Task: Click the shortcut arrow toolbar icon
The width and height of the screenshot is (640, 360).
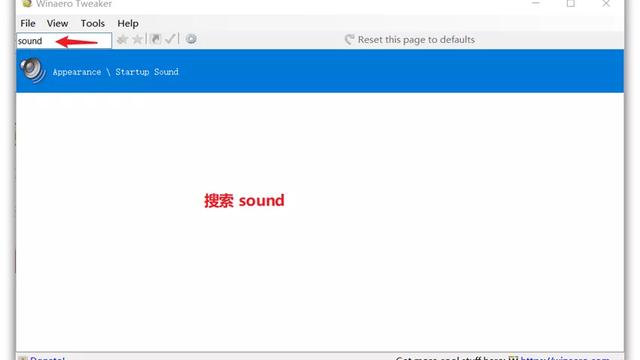Action: 156,39
